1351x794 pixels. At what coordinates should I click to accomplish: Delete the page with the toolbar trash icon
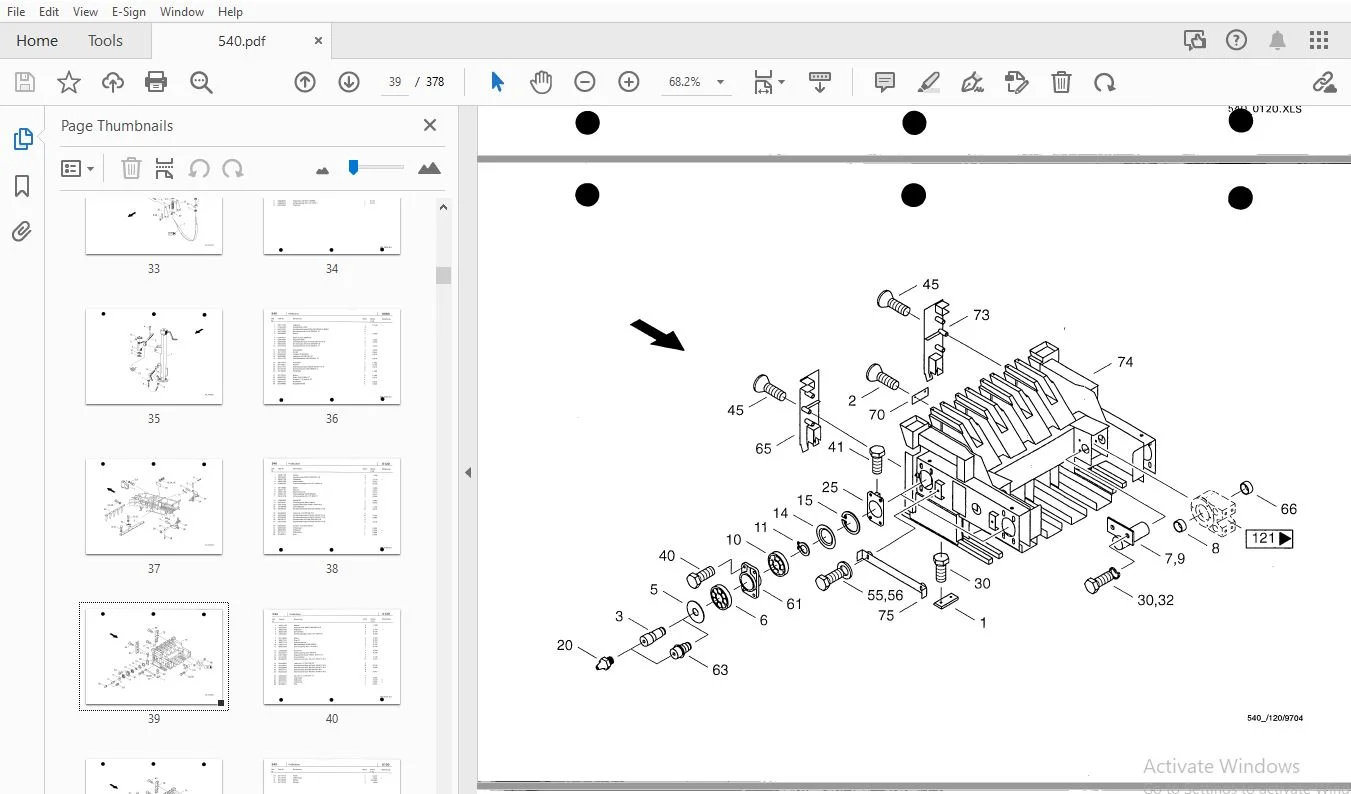point(1061,82)
